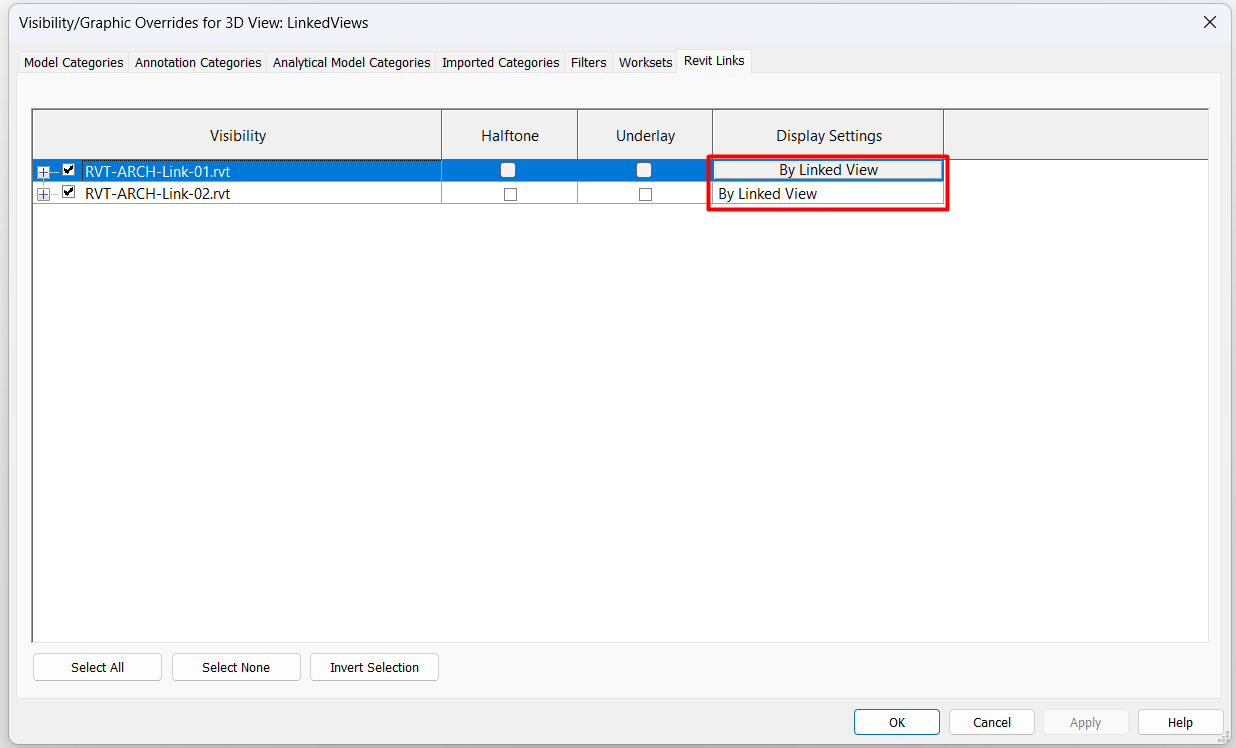Click the Select All button

coord(97,667)
